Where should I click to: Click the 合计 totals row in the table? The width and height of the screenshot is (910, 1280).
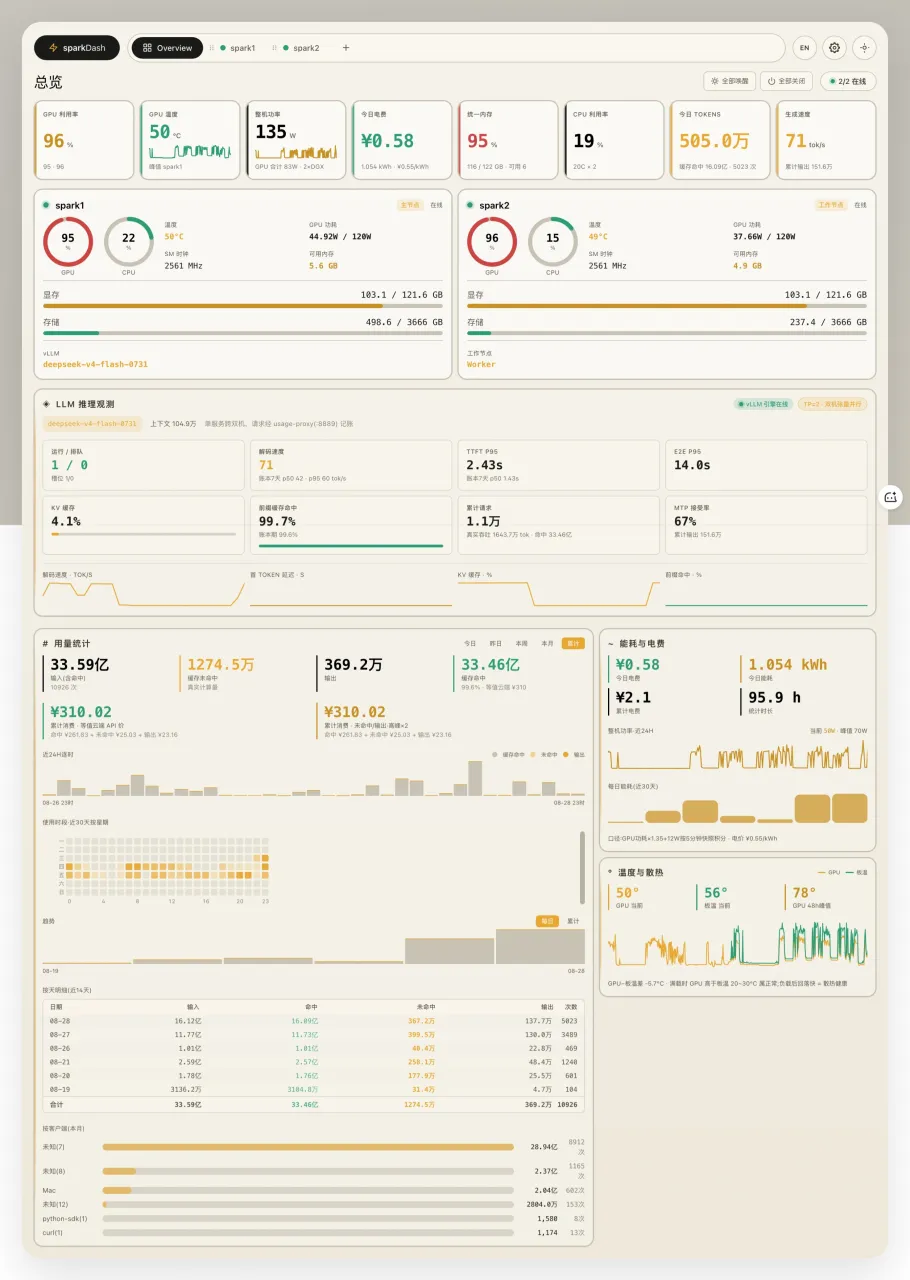(x=314, y=1104)
